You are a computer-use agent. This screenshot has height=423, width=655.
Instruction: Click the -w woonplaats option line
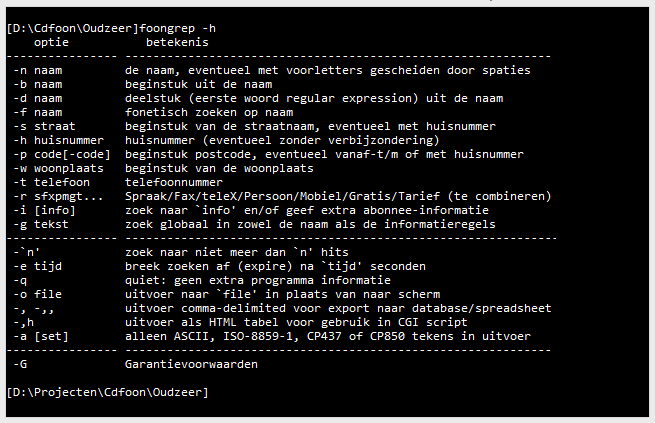(x=163, y=168)
